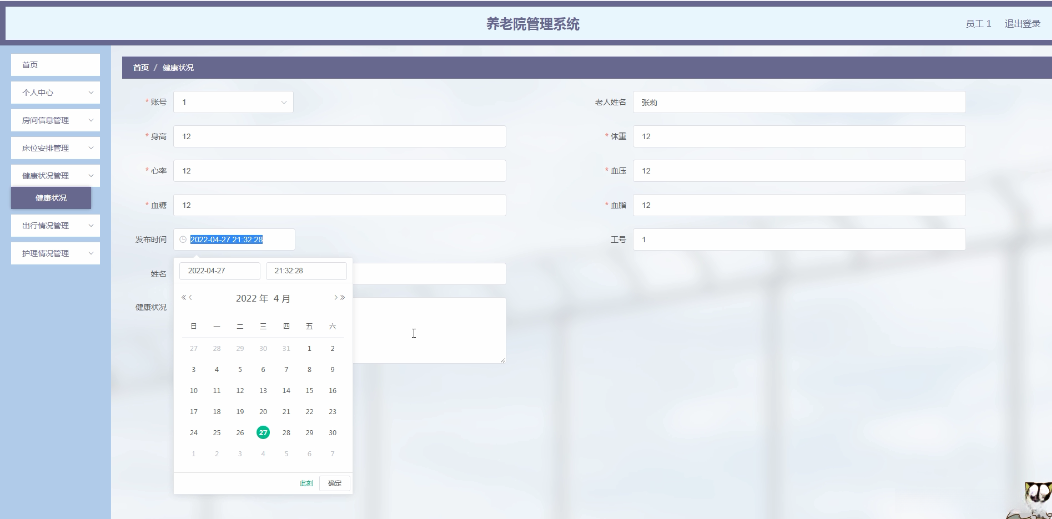Click the 发布时间 datetime field
1052x519 pixels.
[x=234, y=239]
